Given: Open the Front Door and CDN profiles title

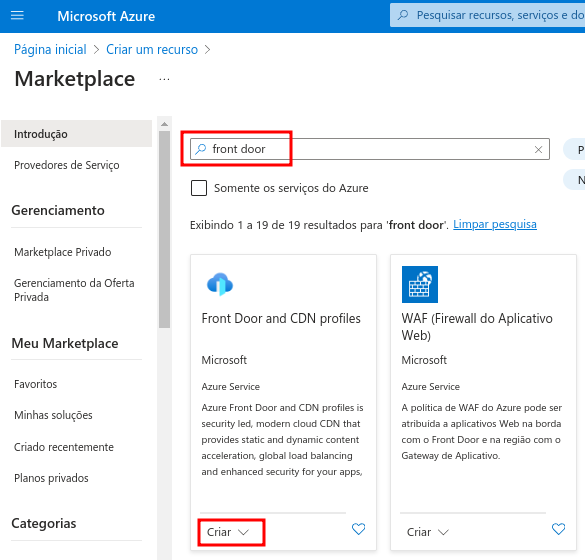Looking at the screenshot, I should [281, 318].
